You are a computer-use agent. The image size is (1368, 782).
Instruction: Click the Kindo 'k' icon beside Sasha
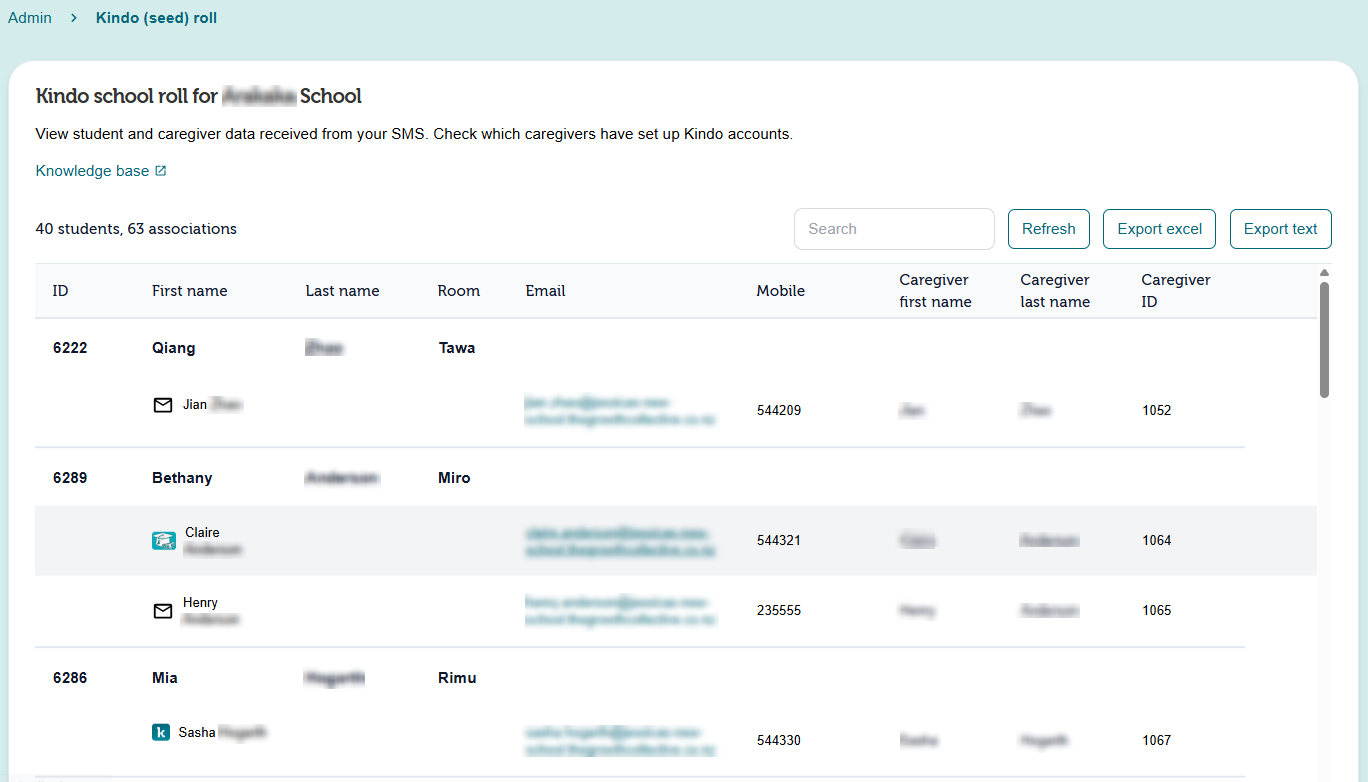pos(161,732)
